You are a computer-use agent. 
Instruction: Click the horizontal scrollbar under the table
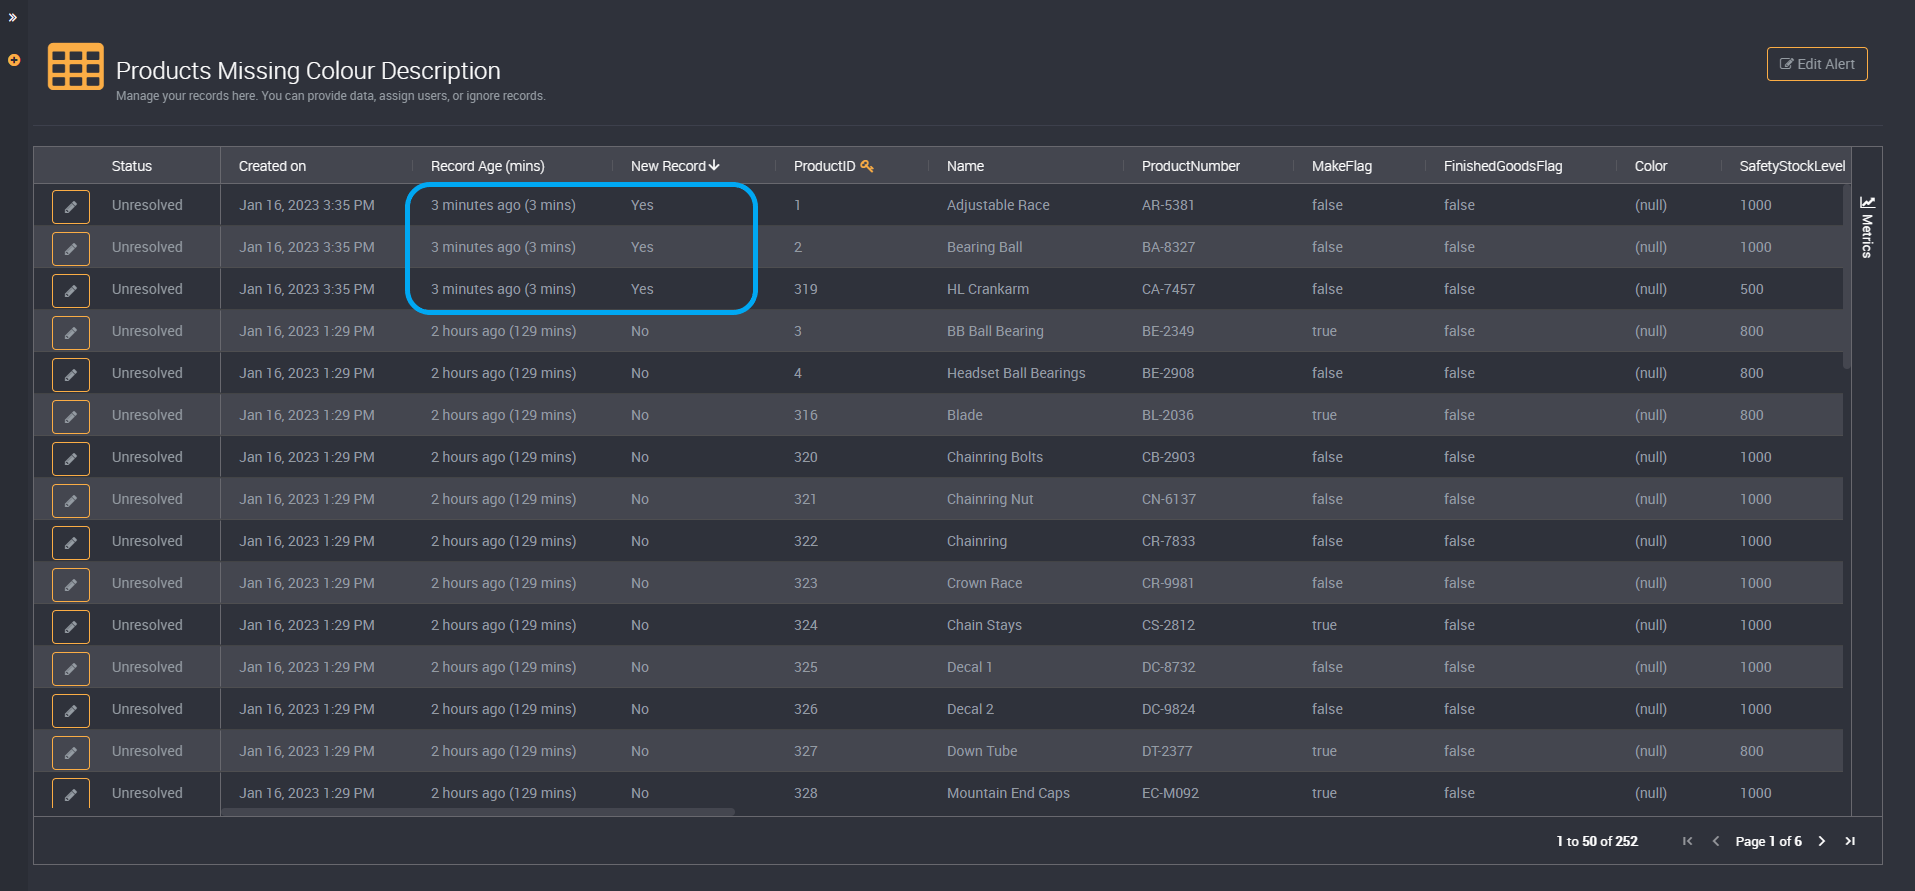(x=478, y=812)
